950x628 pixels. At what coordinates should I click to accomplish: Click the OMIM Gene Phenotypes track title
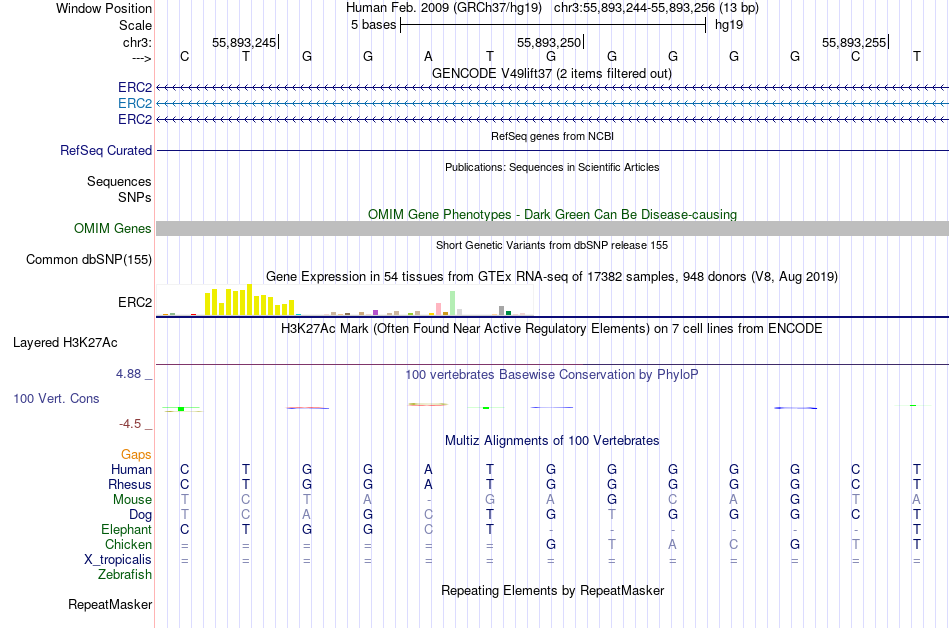pyautogui.click(x=552, y=214)
